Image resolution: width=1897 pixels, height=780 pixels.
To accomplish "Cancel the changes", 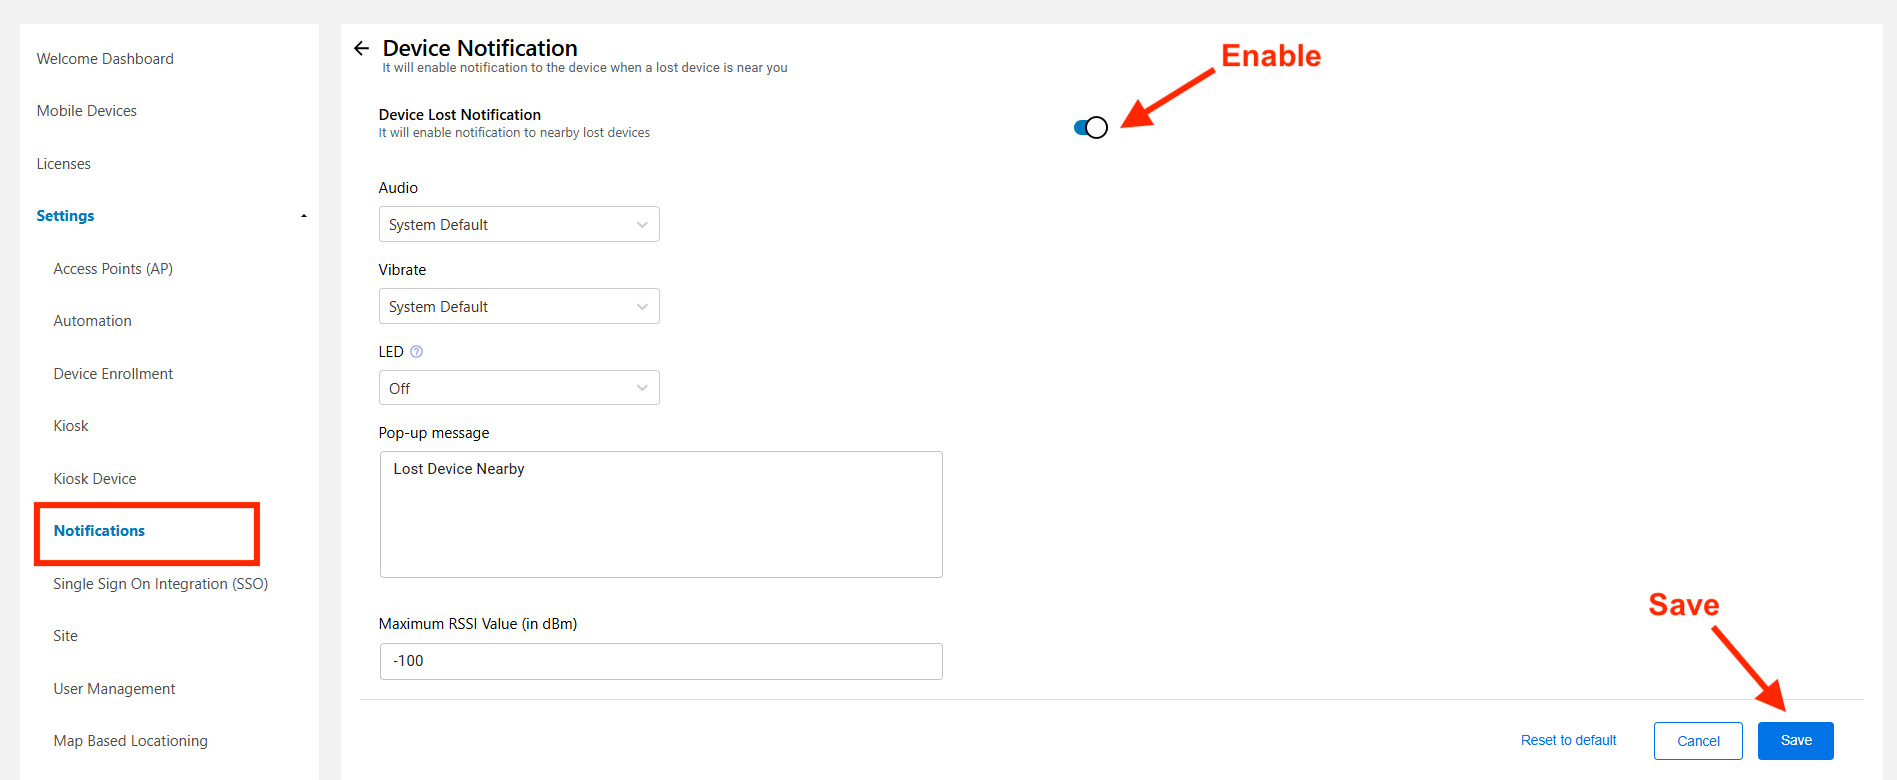I will click(x=1698, y=741).
